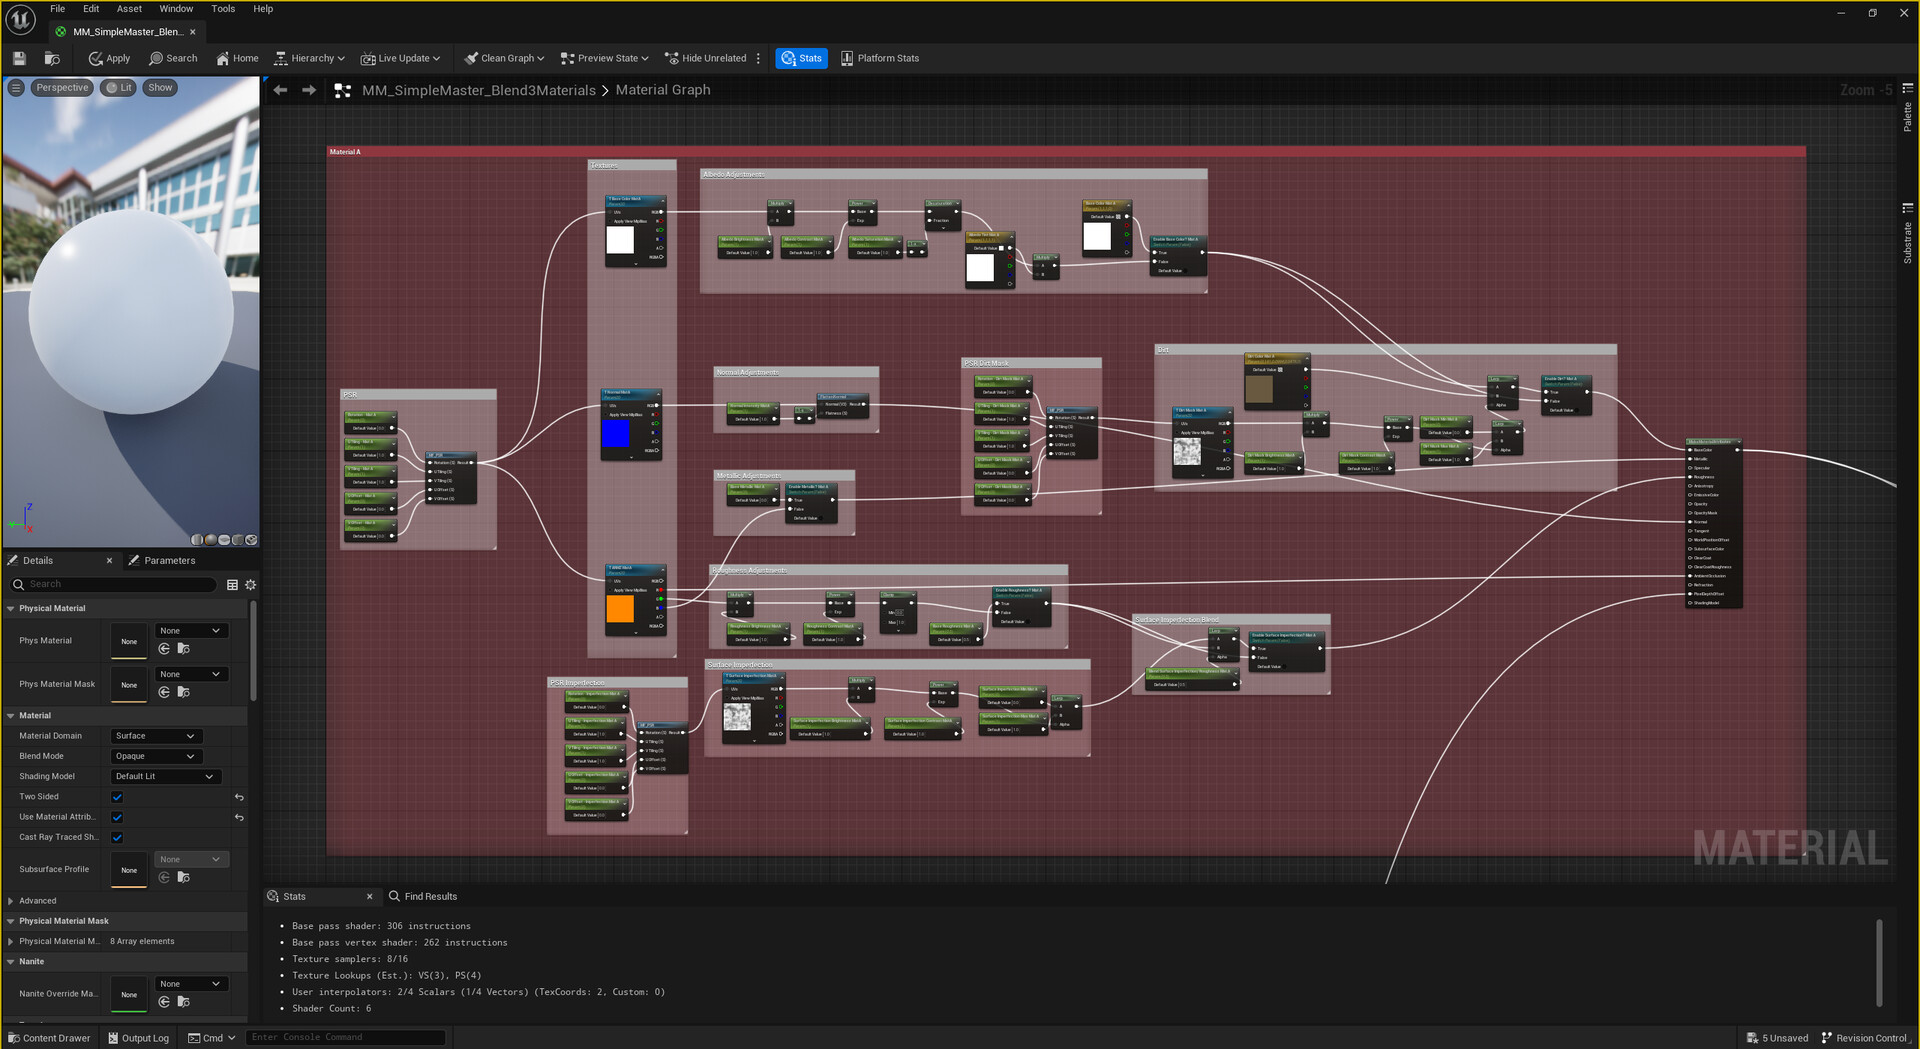Click the orange texture sample preview
Image resolution: width=1920 pixels, height=1049 pixels.
pos(620,609)
